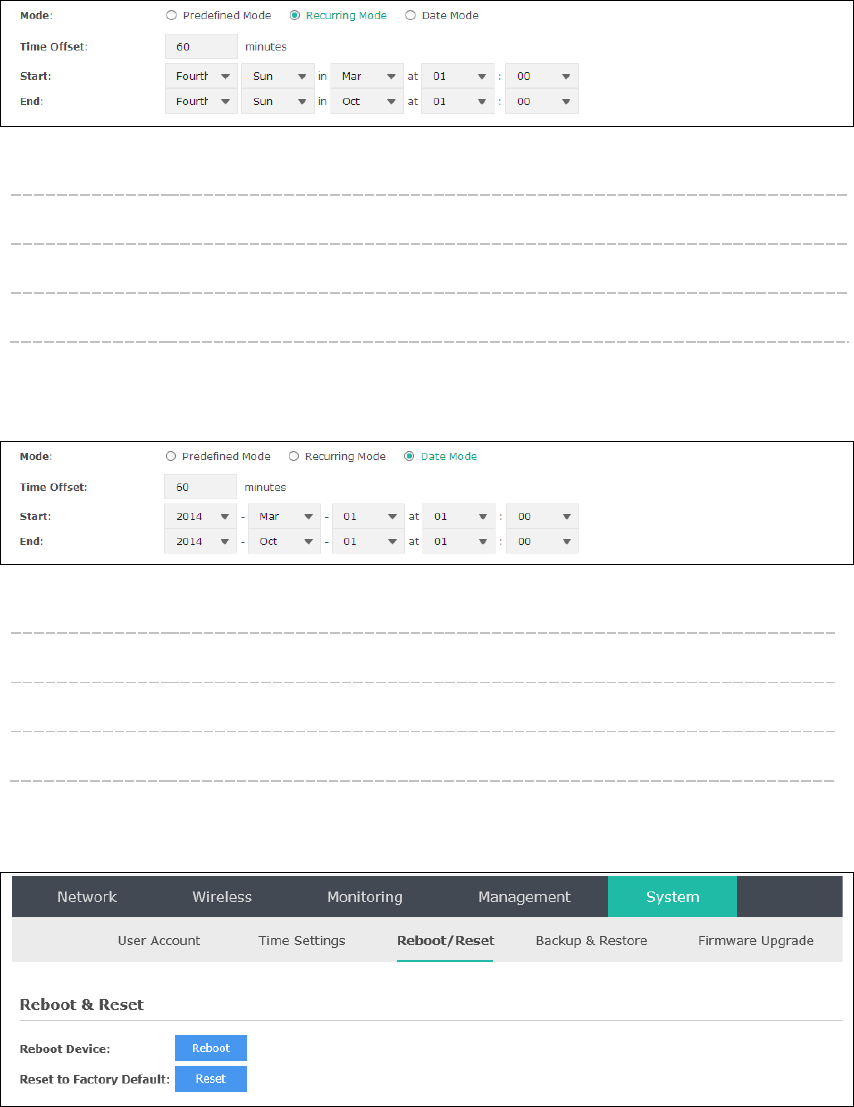
Task: Open the Monitoring tab
Action: pyautogui.click(x=365, y=897)
